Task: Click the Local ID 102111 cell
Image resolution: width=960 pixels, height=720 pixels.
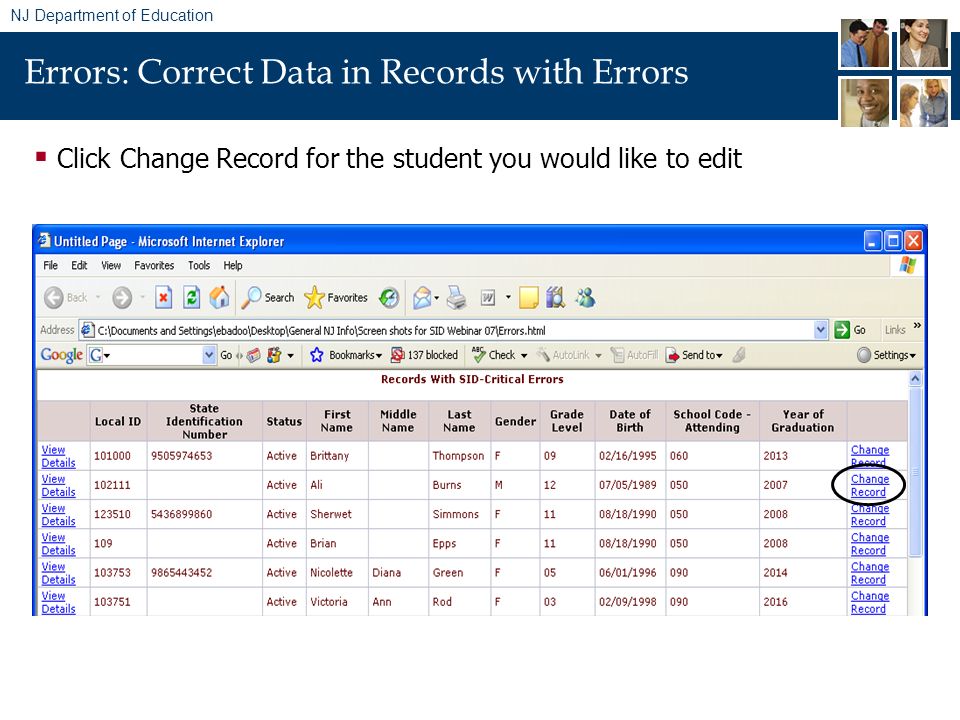Action: coord(118,485)
